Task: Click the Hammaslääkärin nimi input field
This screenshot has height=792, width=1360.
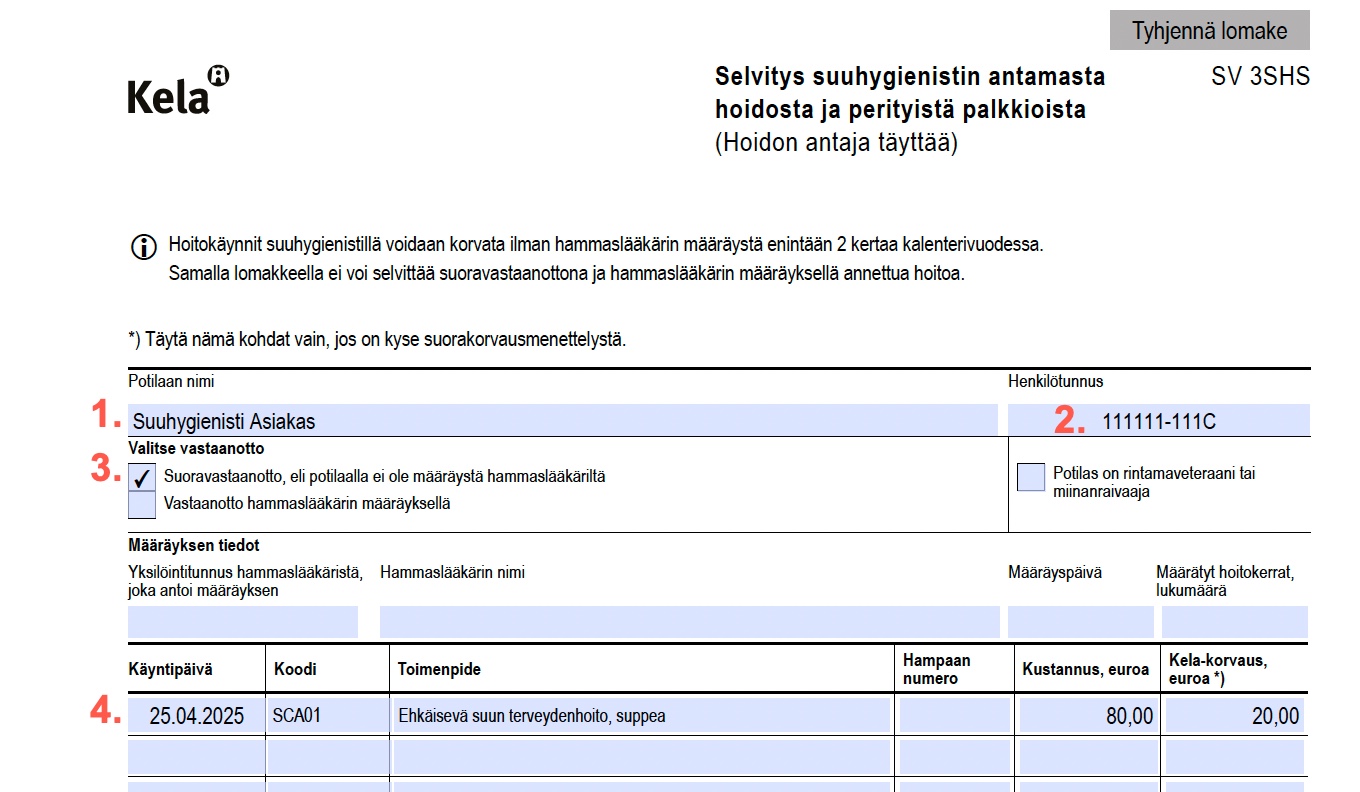Action: (688, 622)
